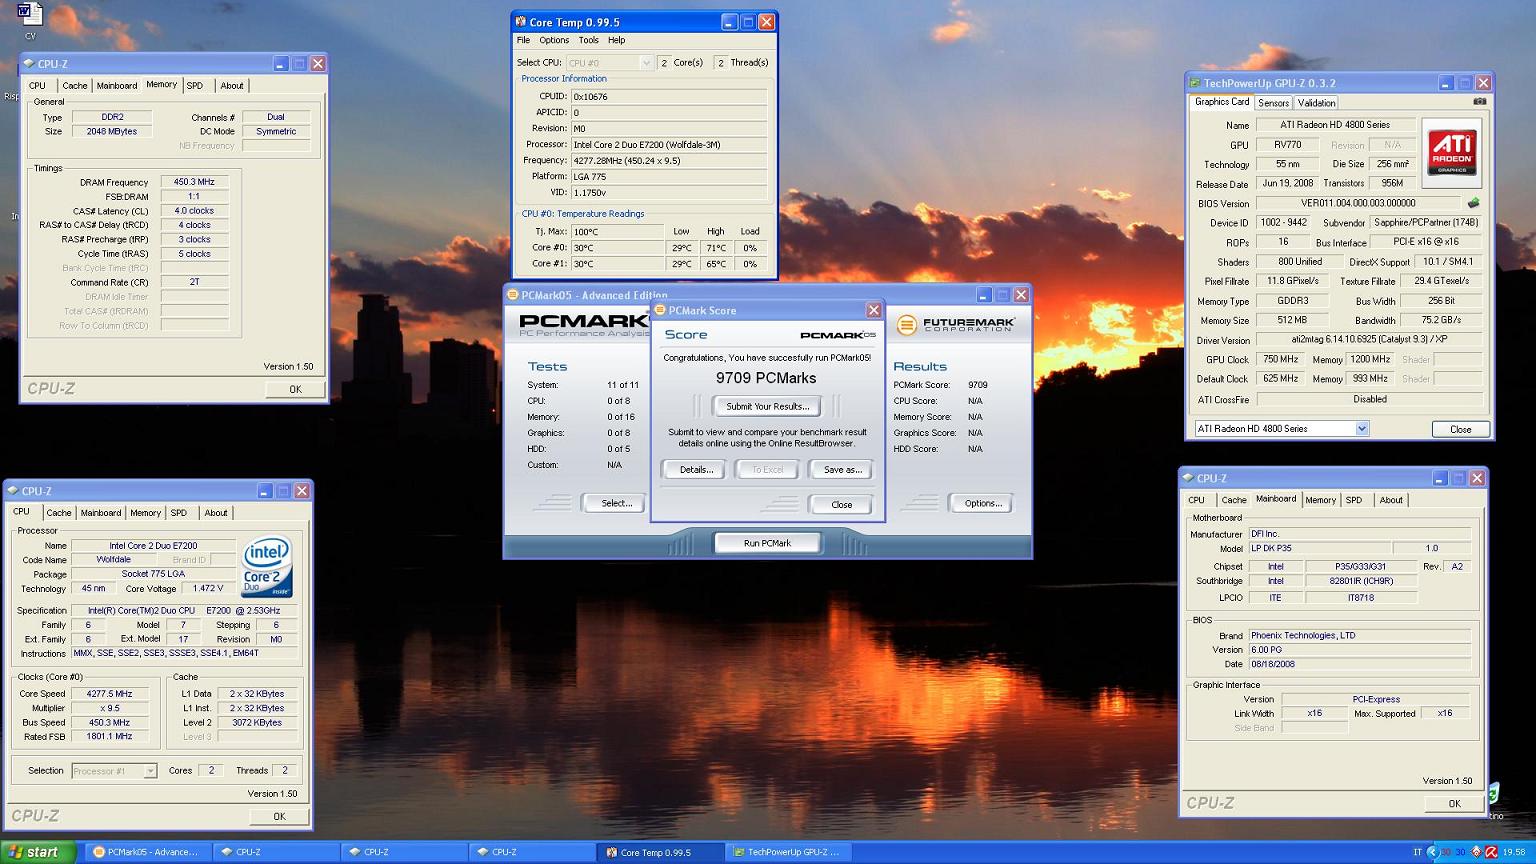Switch to Sensors tab in GPU-Z
This screenshot has width=1536, height=864.
(1273, 103)
